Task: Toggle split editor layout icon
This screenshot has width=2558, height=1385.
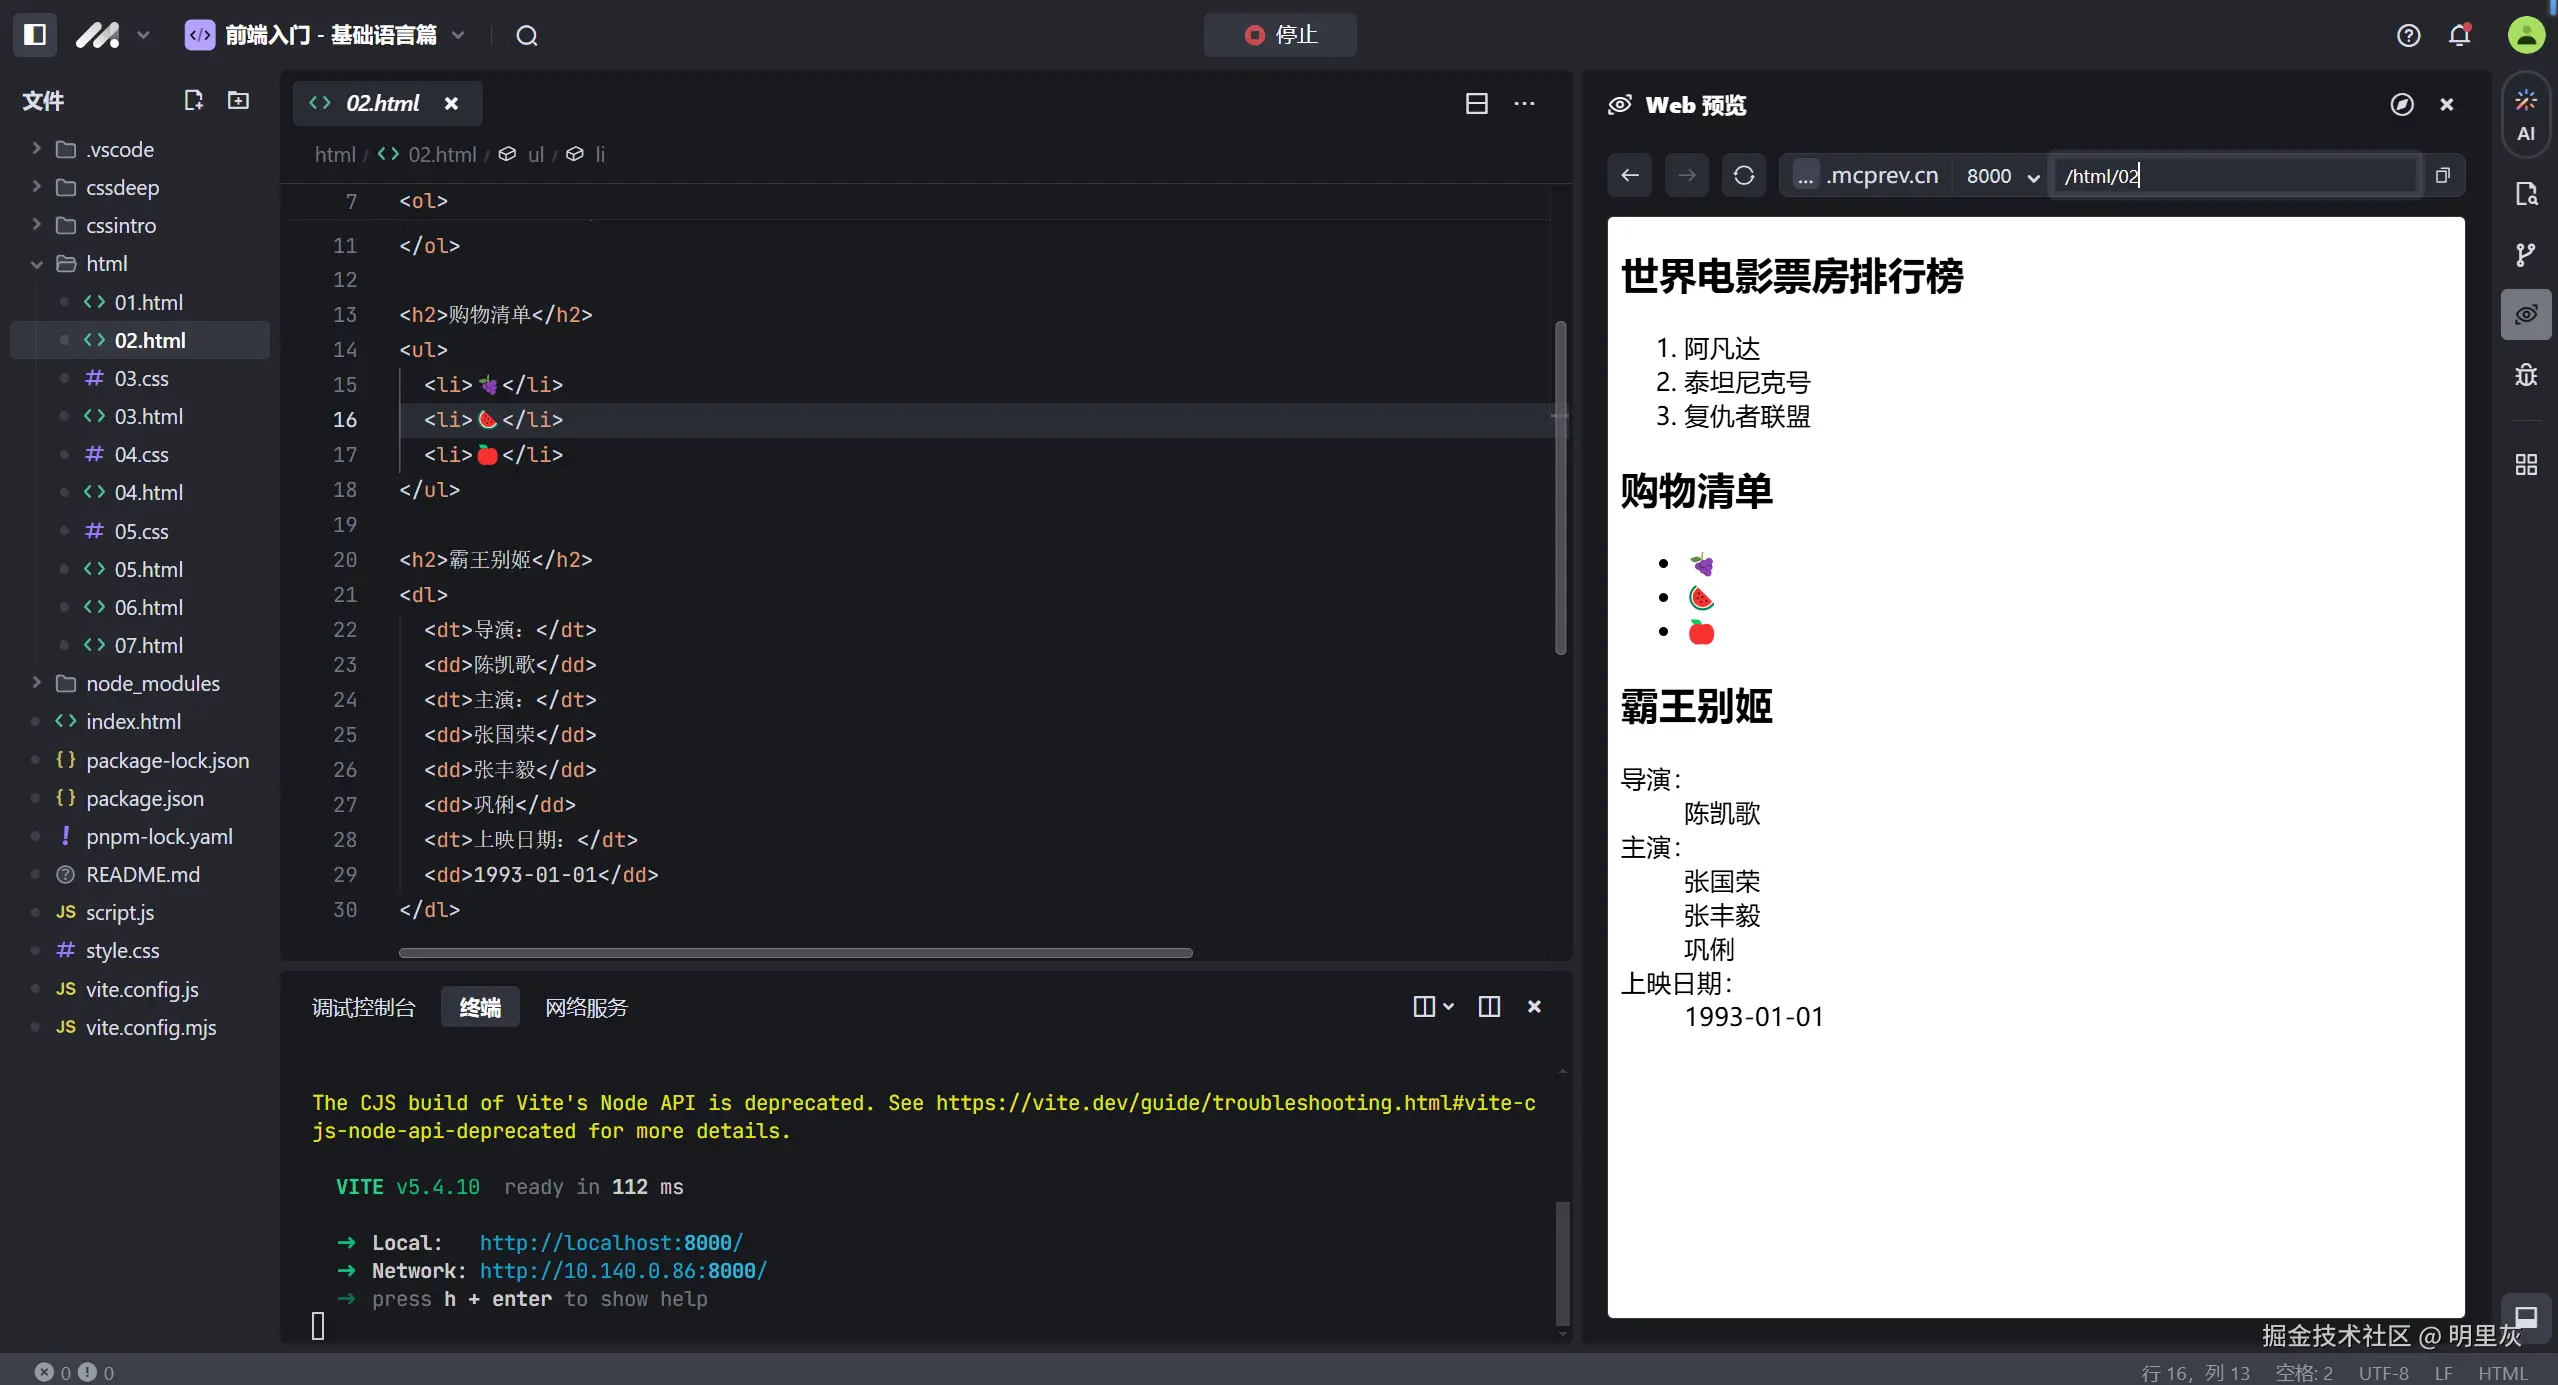Action: [x=1476, y=104]
